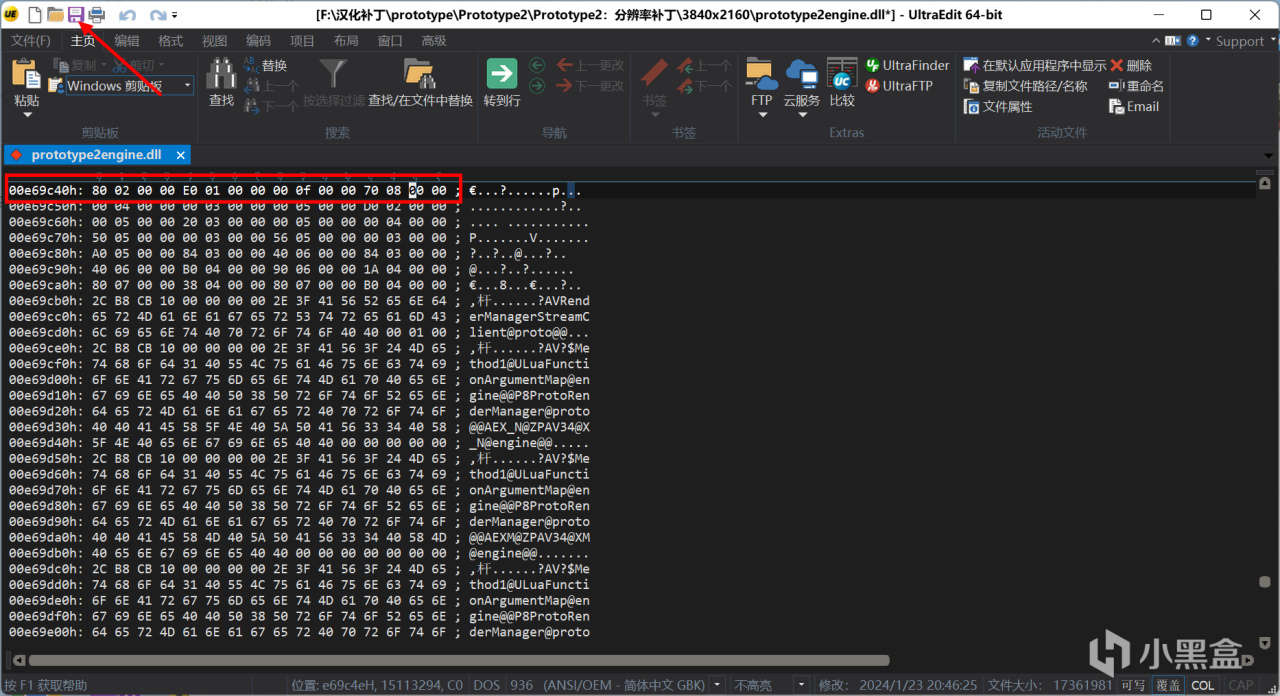Open the FTP tool icon

pos(762,74)
